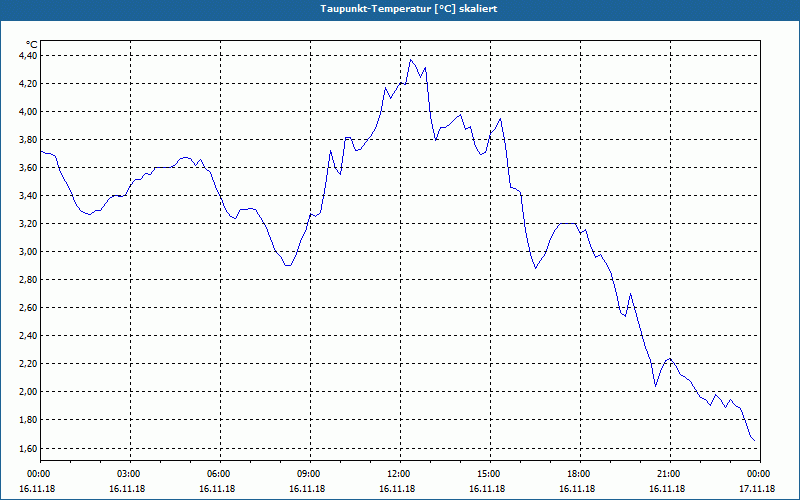The image size is (800, 500).
Task: Click the 2,60 y-axis label
Action: point(28,308)
